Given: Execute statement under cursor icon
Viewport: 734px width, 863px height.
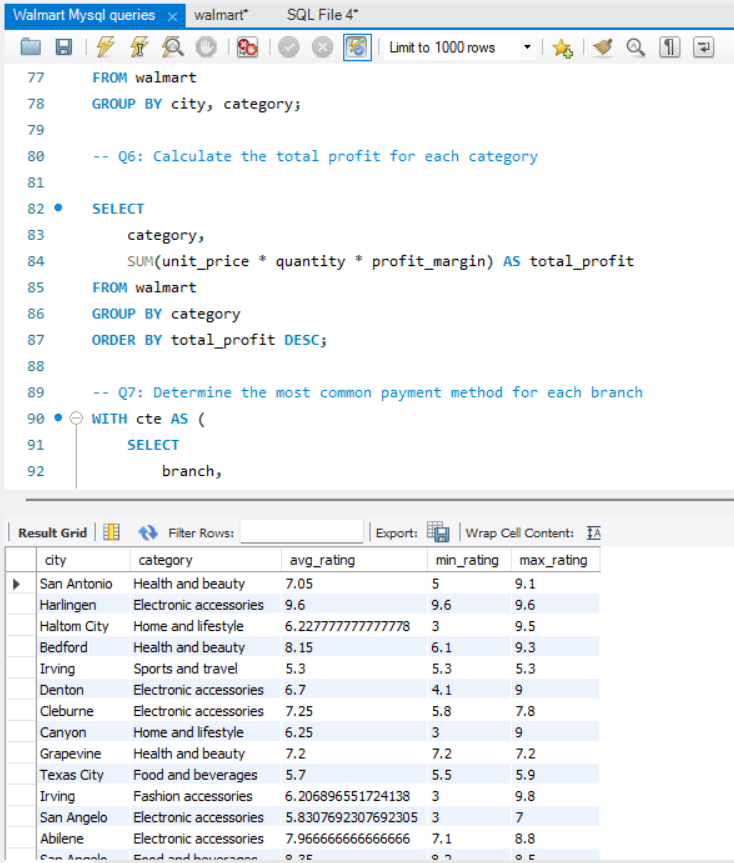Looking at the screenshot, I should 140,47.
